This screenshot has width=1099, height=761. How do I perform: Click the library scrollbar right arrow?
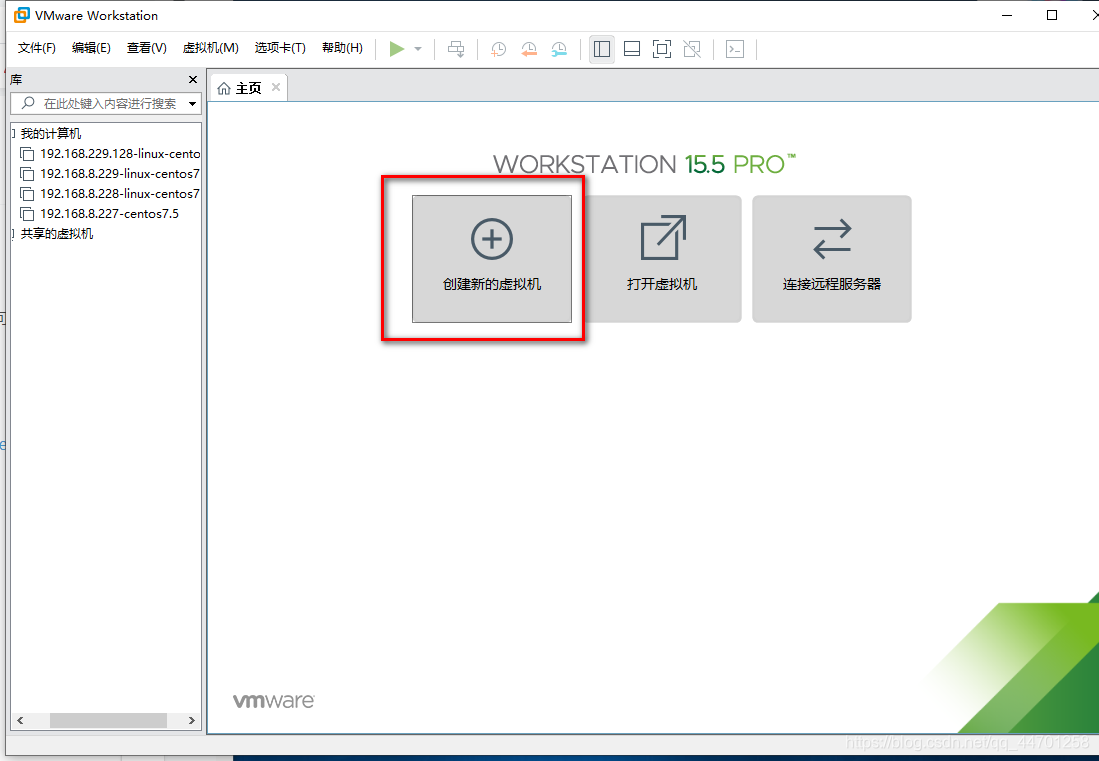[192, 720]
